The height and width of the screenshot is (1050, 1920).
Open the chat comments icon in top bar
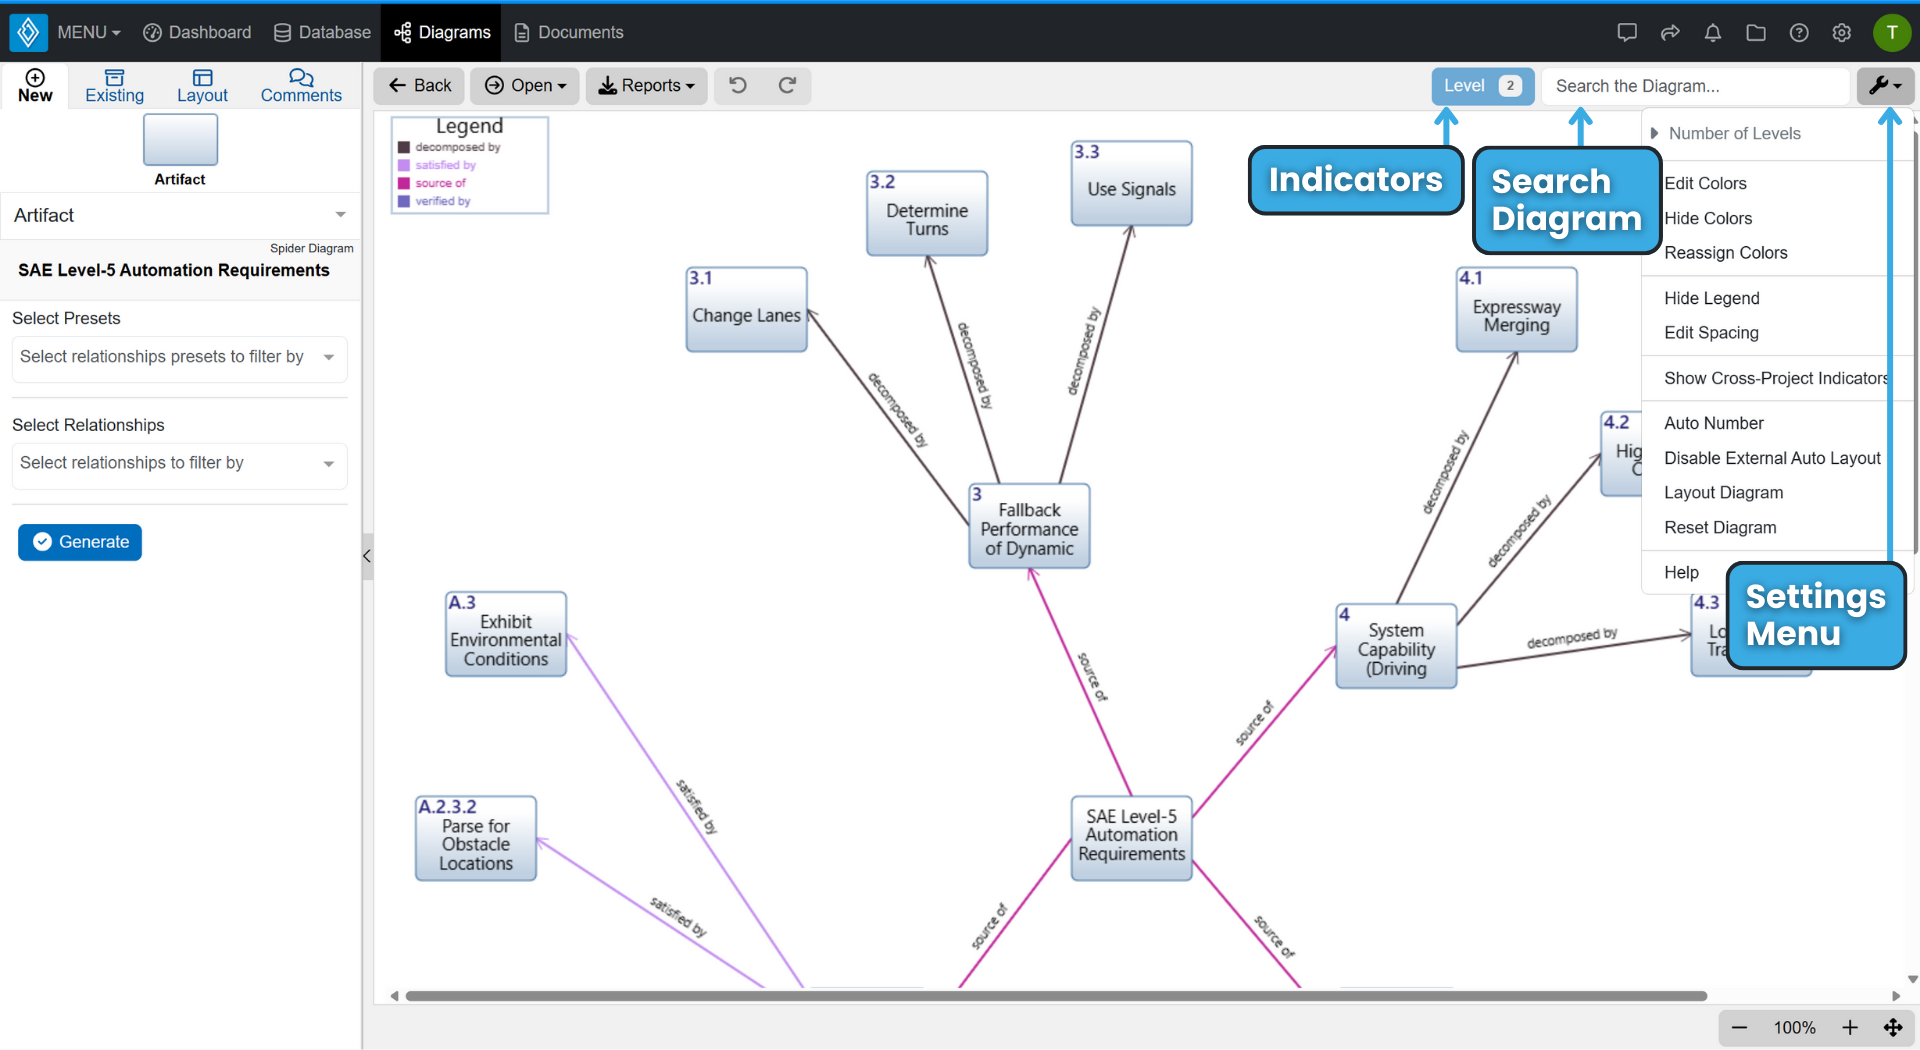tap(1627, 32)
